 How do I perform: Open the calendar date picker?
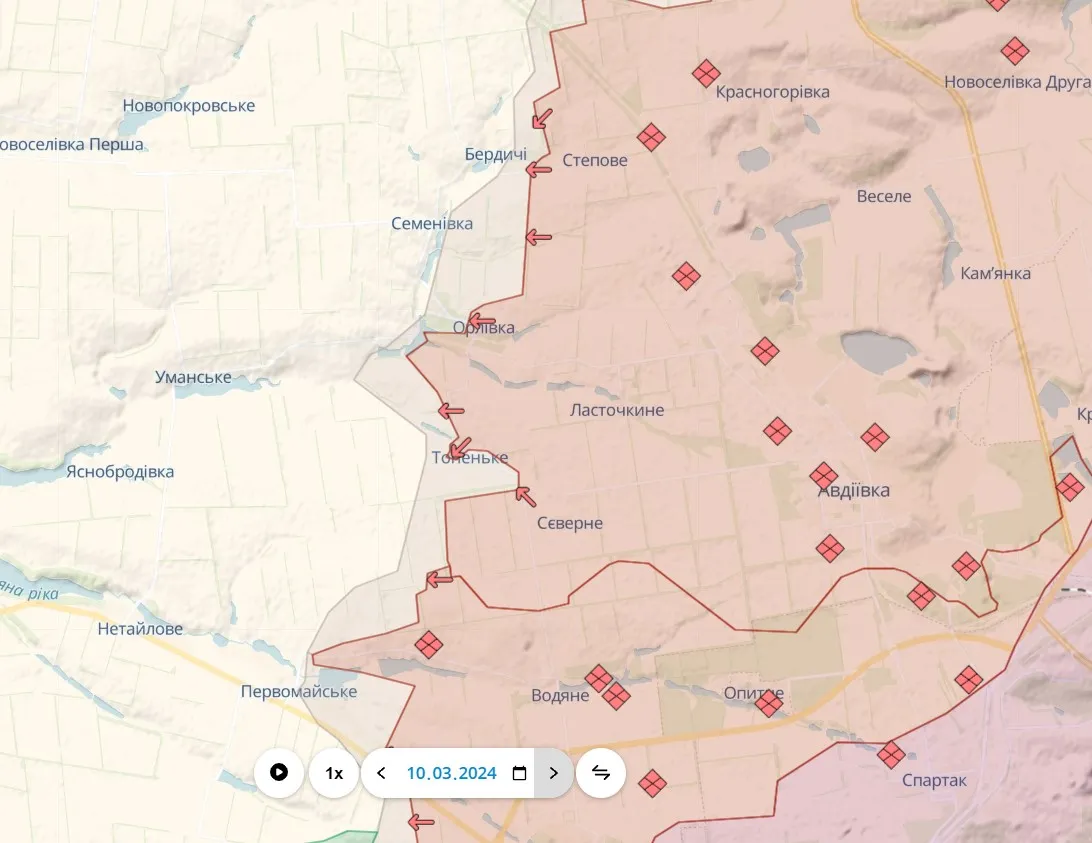pos(519,773)
